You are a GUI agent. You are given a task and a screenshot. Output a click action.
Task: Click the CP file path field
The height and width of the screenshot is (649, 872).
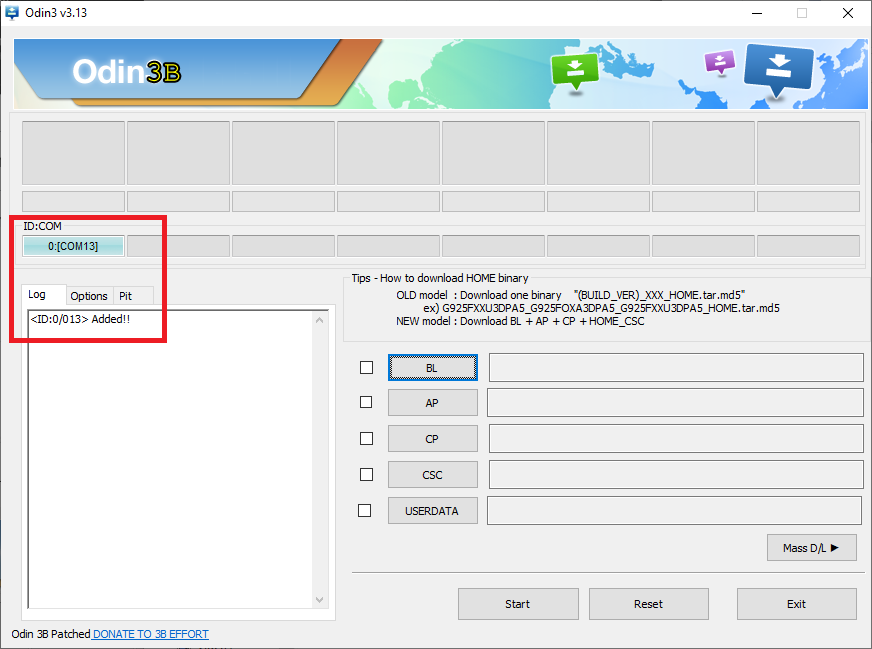point(676,438)
